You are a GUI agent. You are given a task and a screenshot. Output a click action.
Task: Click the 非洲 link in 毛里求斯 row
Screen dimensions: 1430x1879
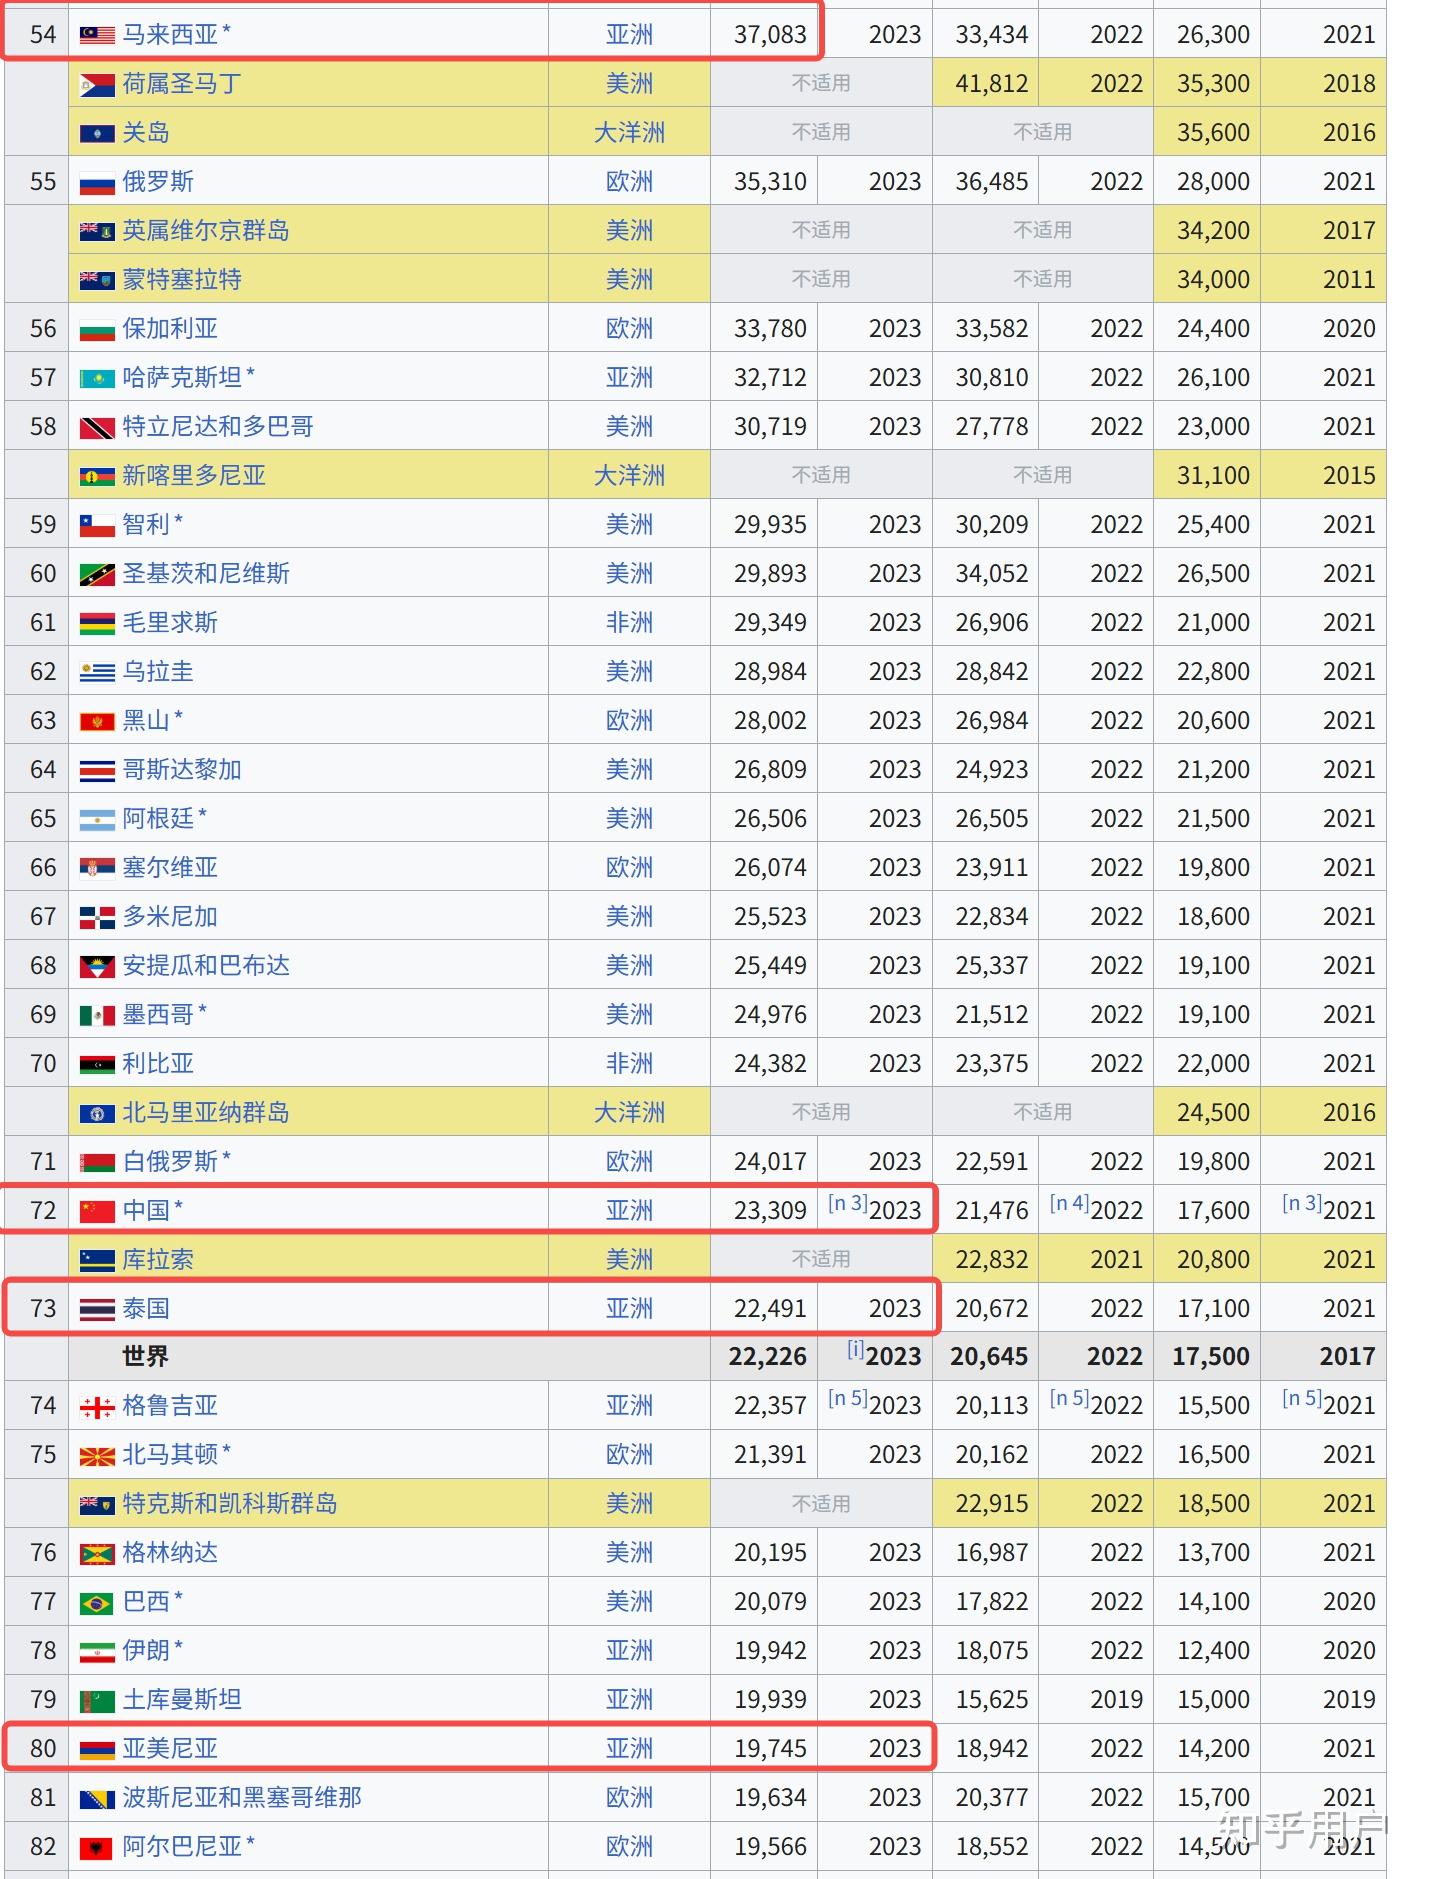629,623
